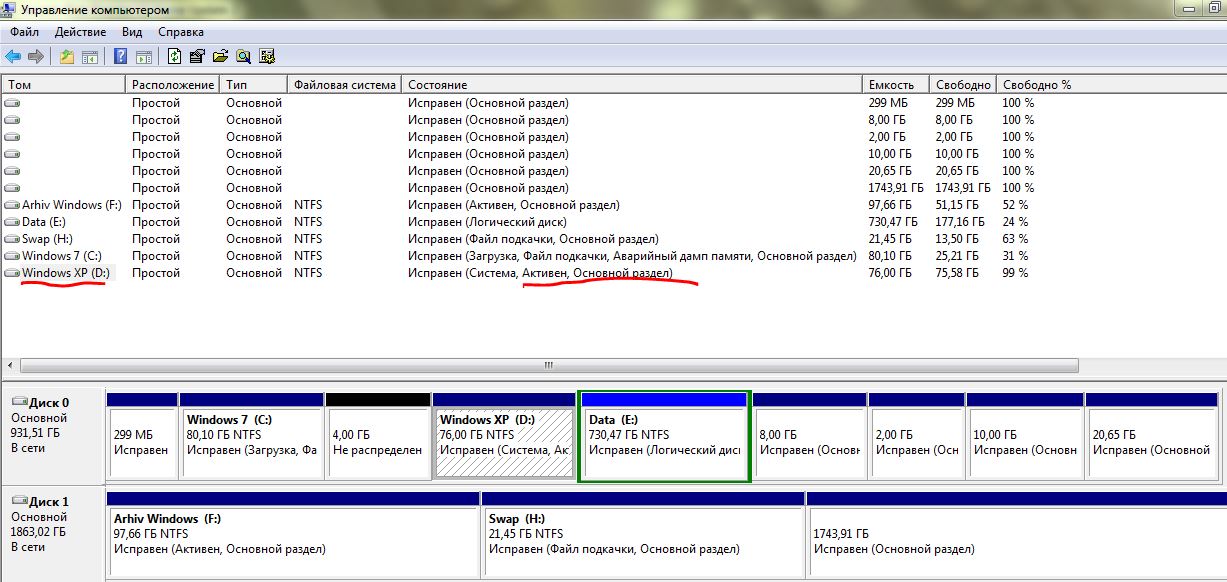Click the 99 % free percent cell

1015,273
